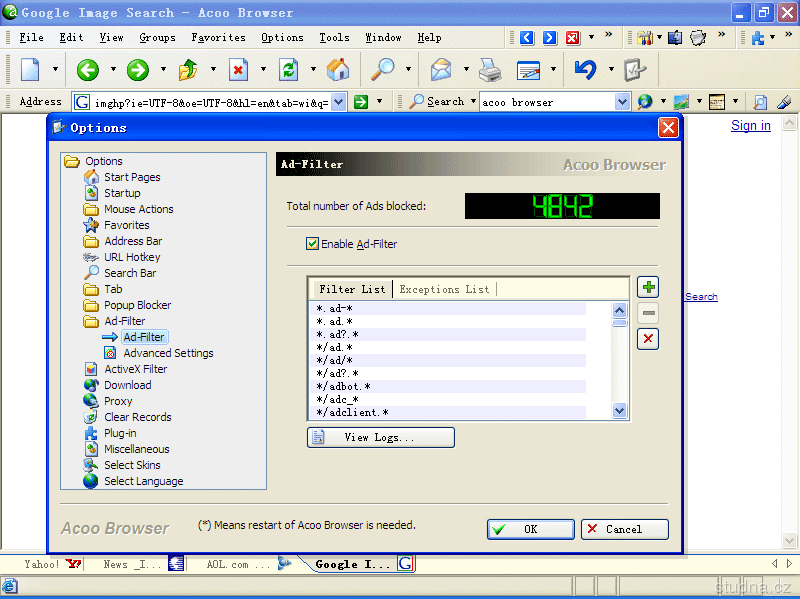Screen dimensions: 800x599
Task: Click OK to confirm options
Action: [x=531, y=530]
